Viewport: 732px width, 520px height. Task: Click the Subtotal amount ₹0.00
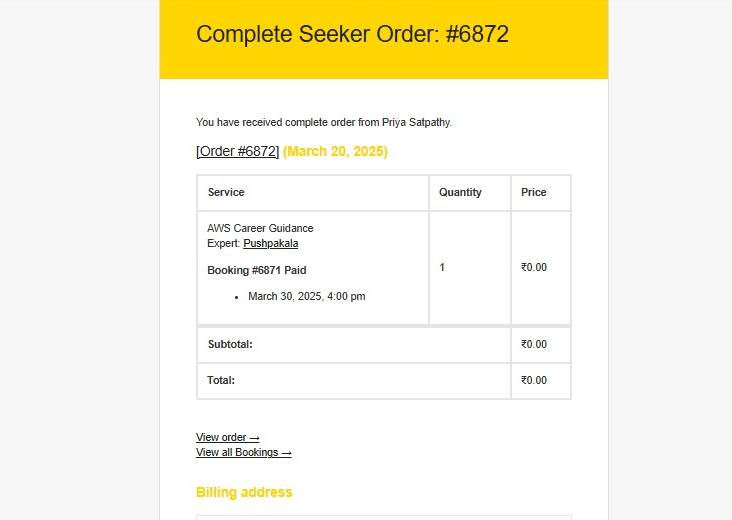point(534,344)
